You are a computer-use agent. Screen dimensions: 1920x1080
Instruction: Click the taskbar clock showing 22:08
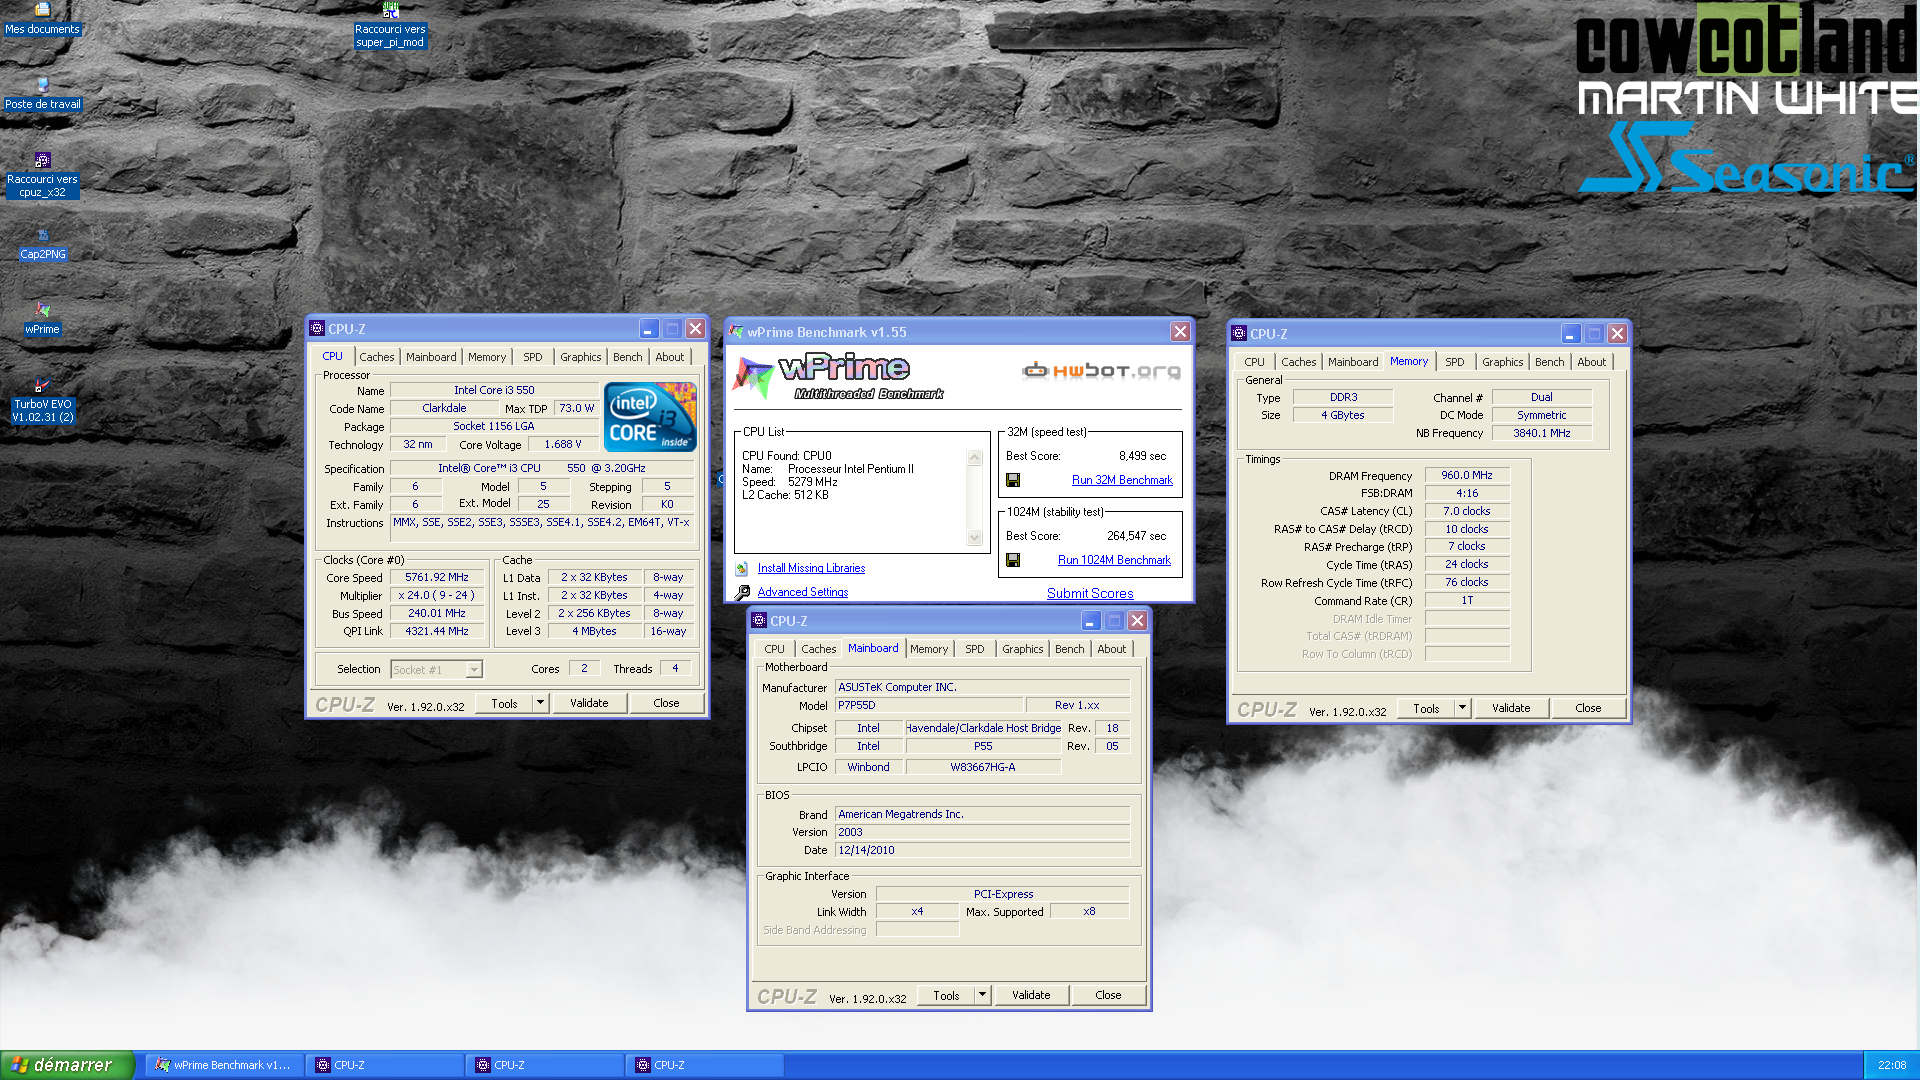(x=1892, y=1065)
